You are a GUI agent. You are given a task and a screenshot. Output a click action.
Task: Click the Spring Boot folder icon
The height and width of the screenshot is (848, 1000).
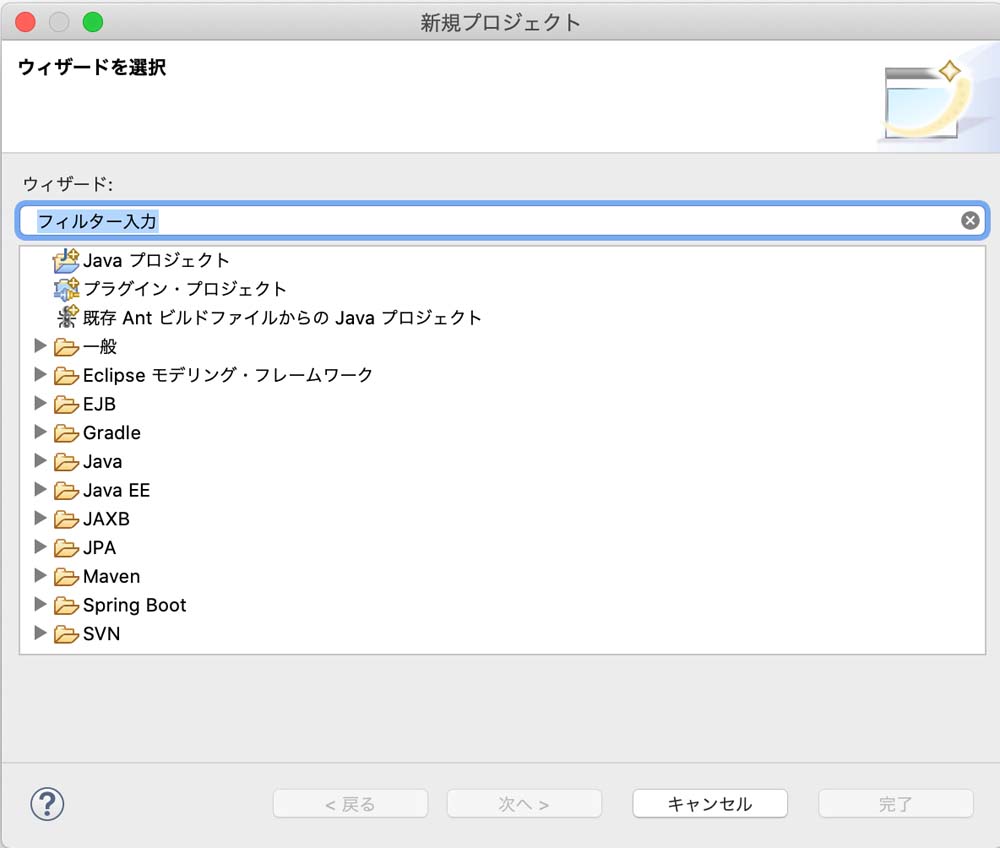click(x=66, y=605)
